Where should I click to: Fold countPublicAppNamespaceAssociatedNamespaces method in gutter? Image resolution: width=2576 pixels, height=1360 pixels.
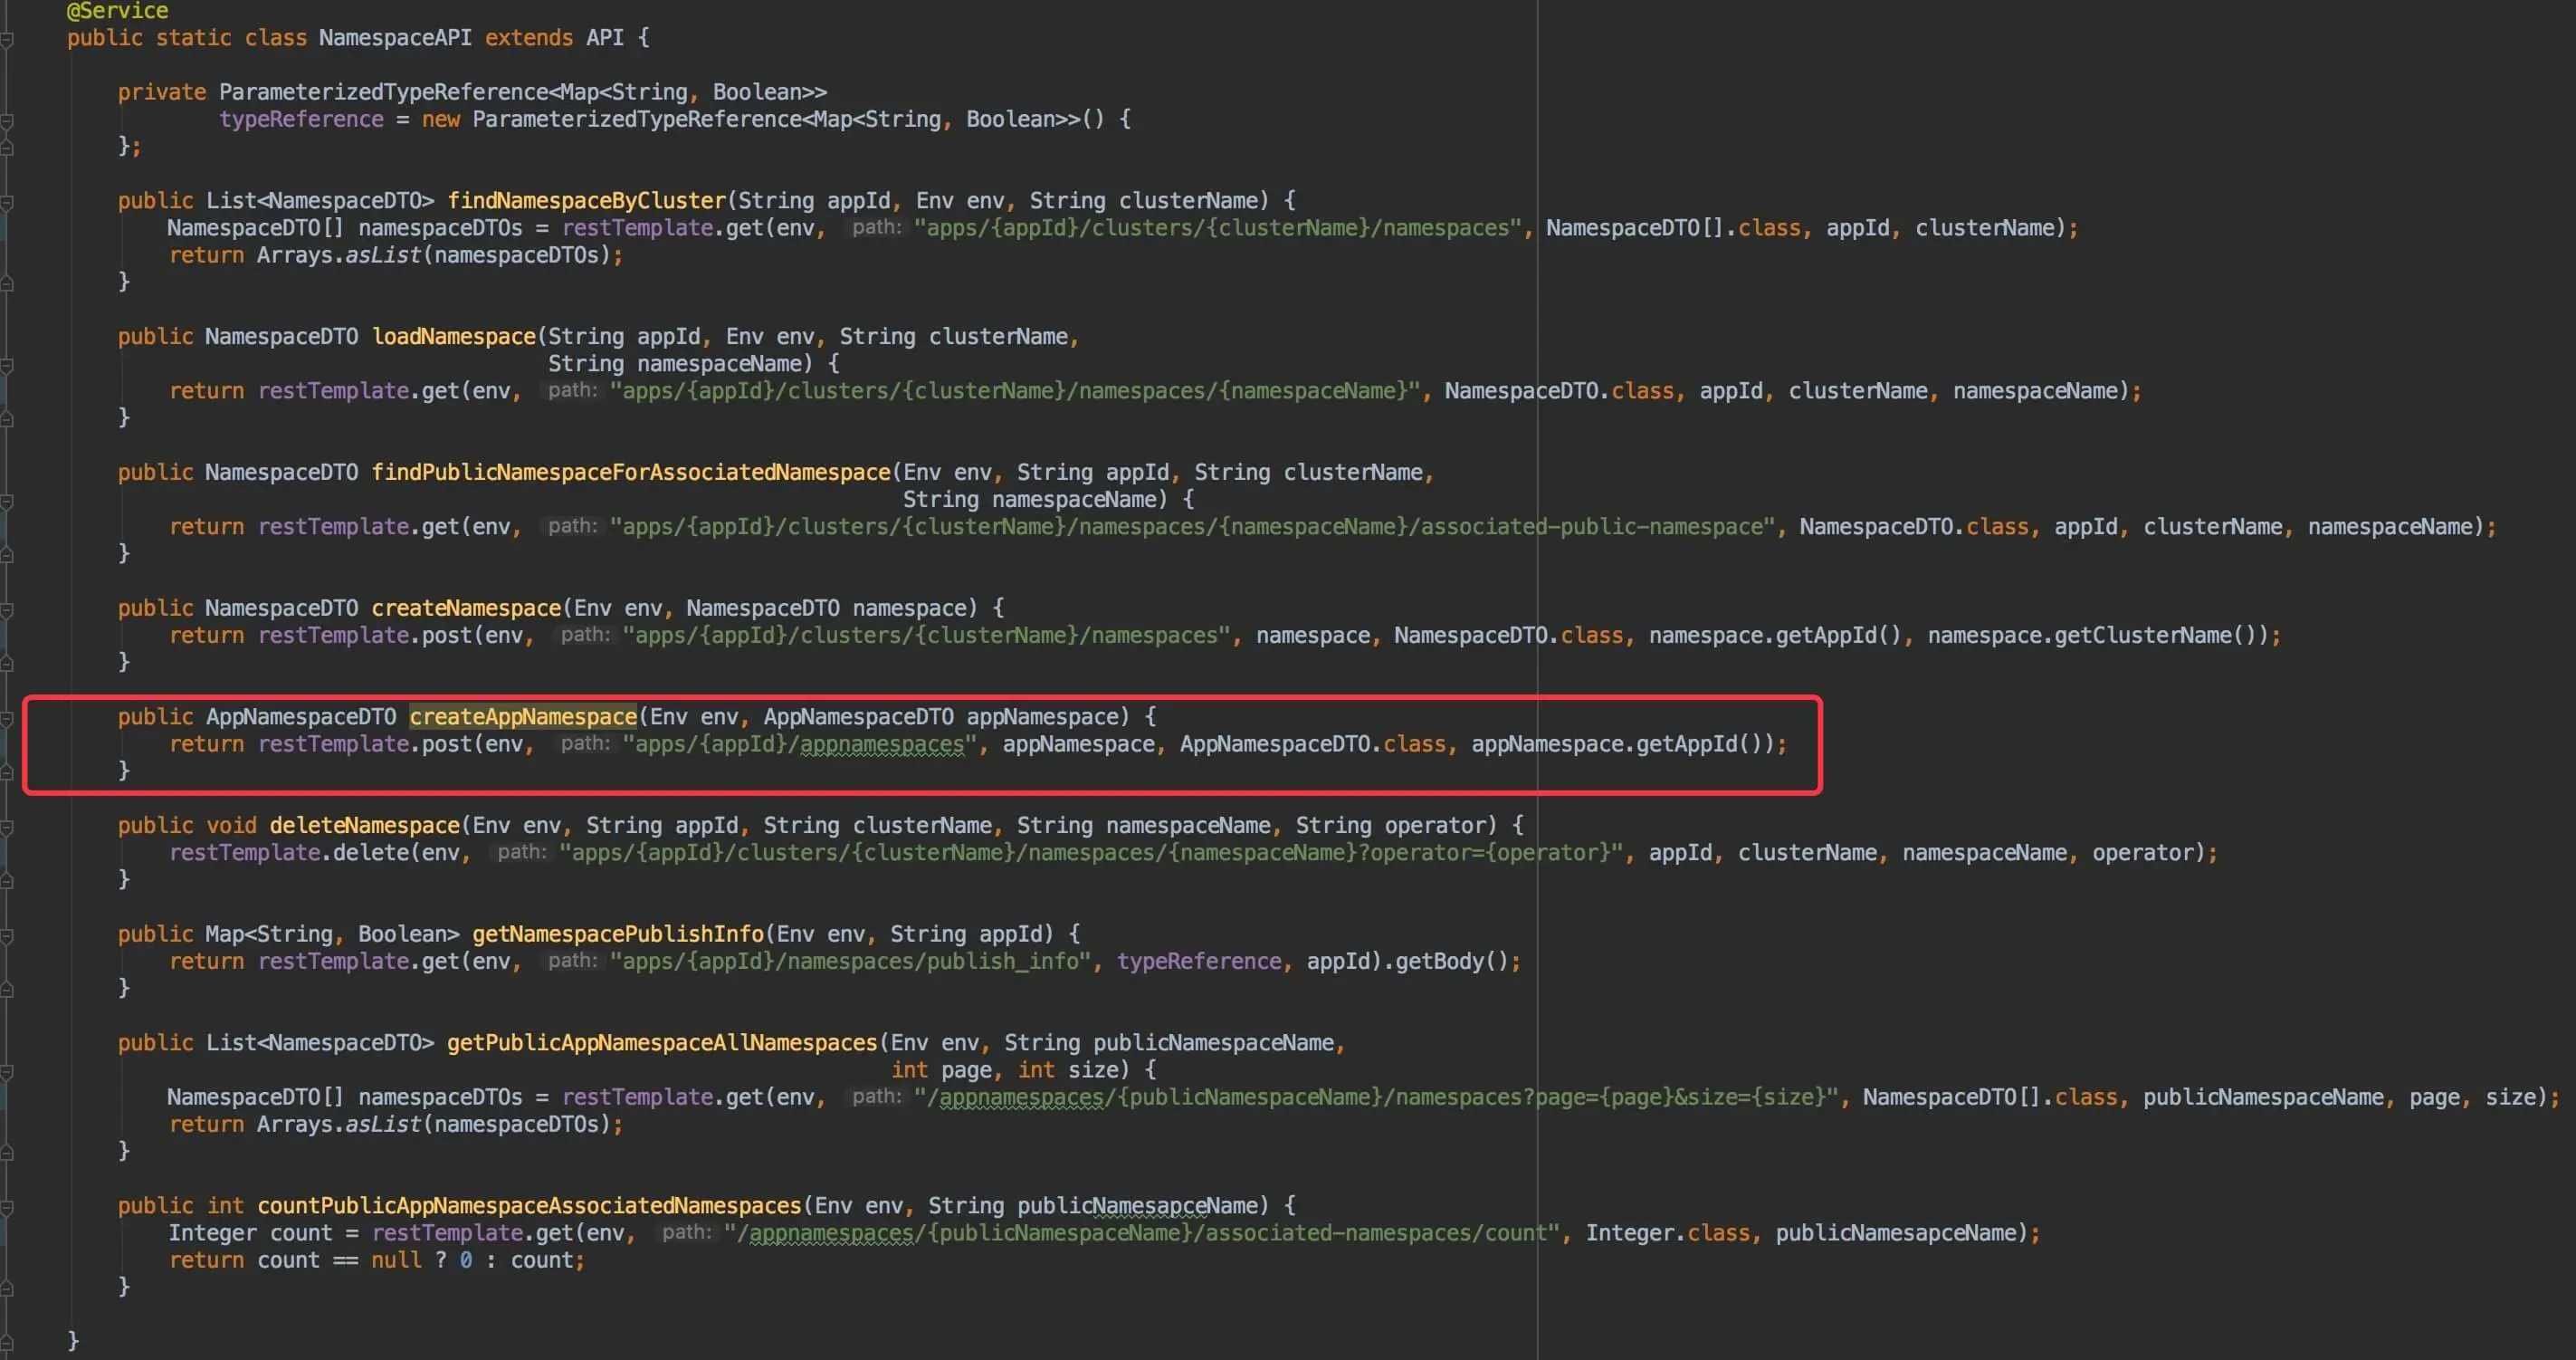pos(7,1208)
